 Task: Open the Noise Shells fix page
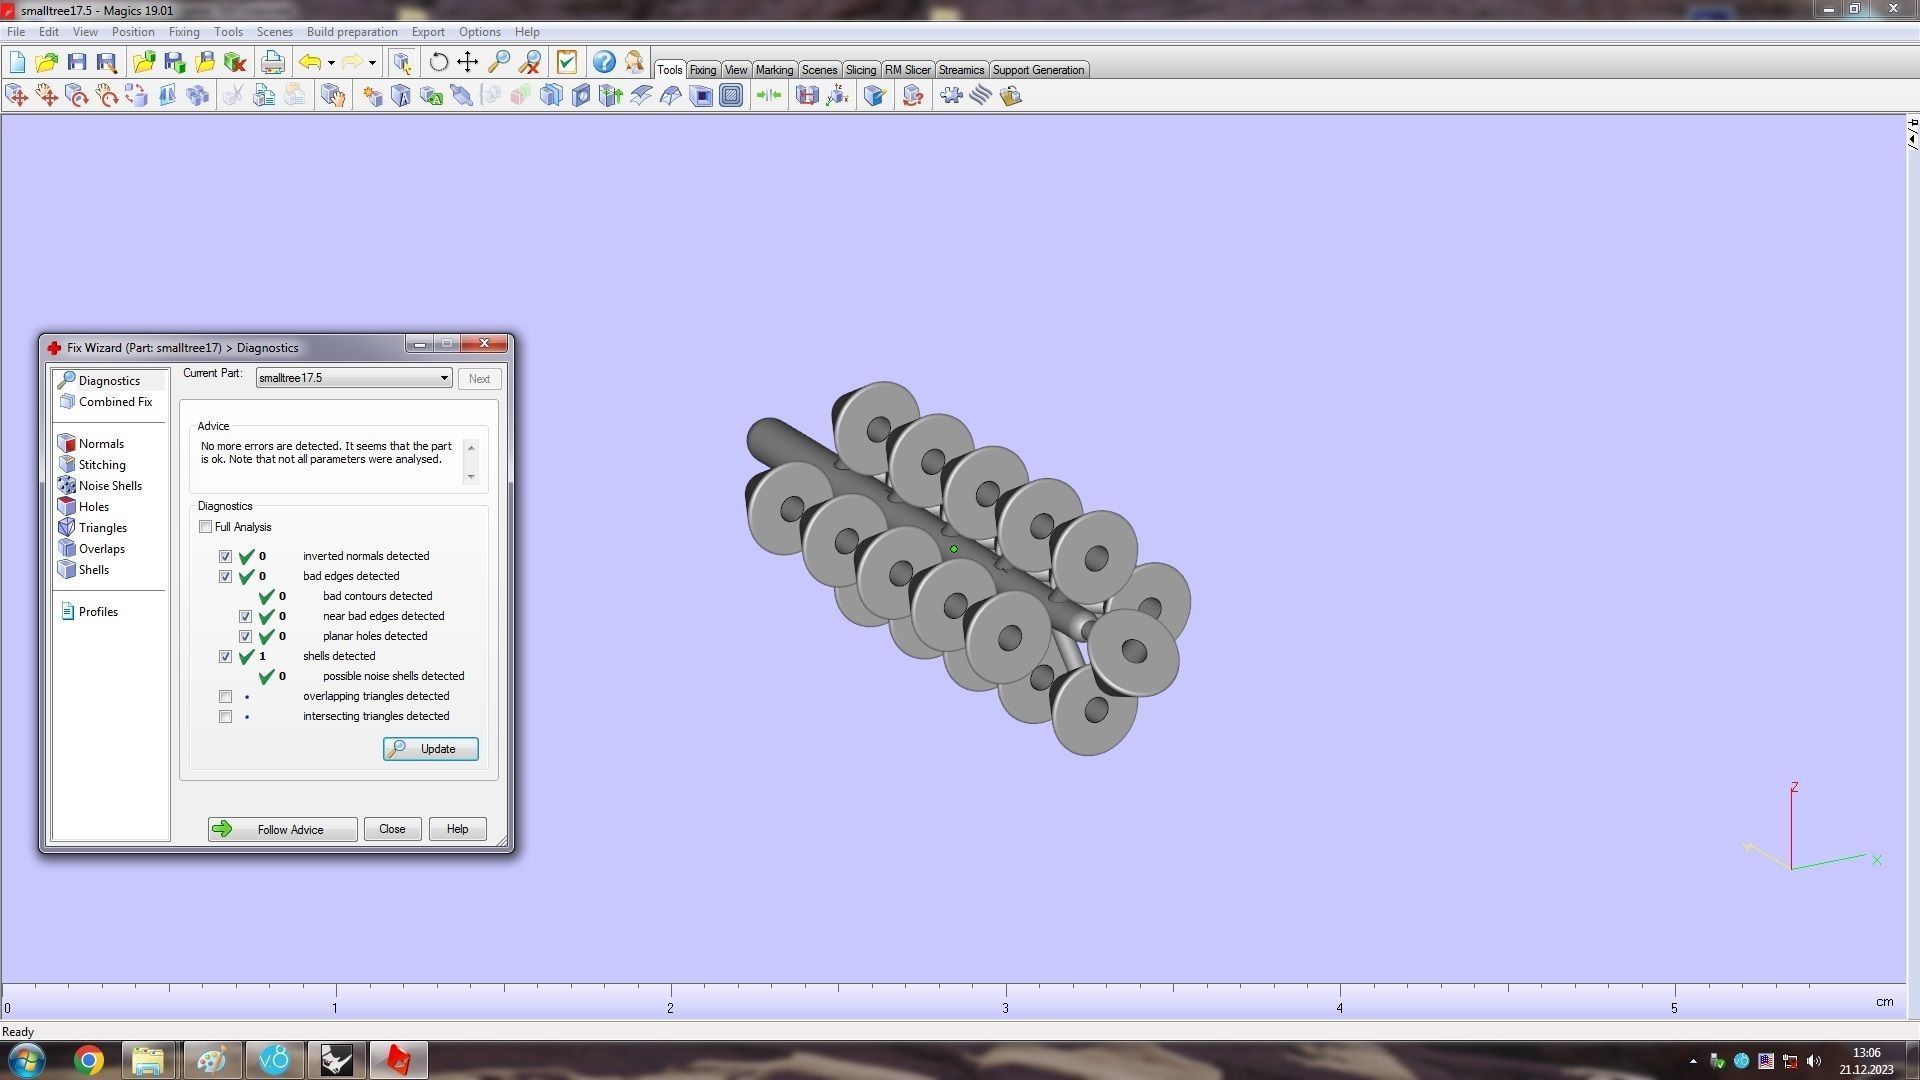pyautogui.click(x=110, y=486)
